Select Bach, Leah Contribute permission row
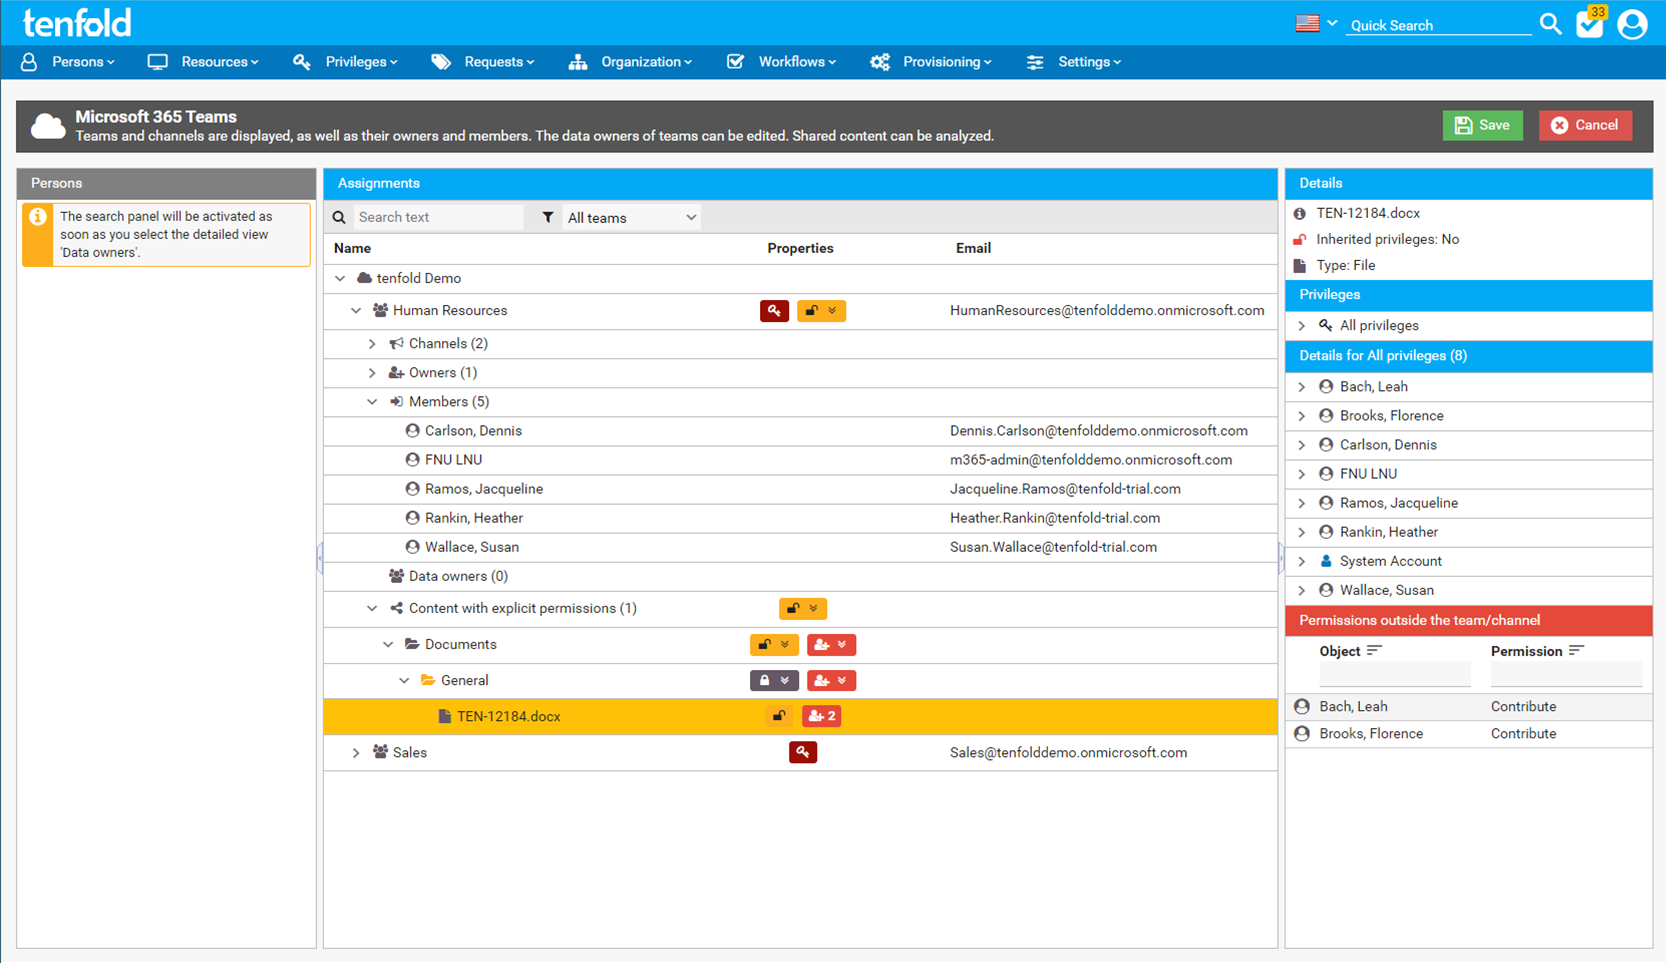 pos(1468,707)
